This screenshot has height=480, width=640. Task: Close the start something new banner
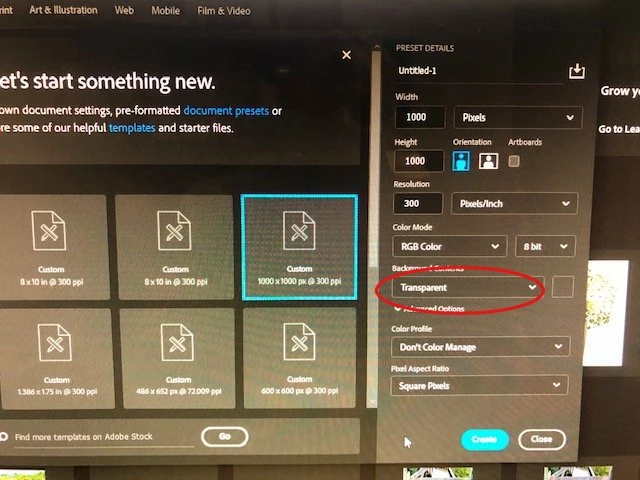point(346,55)
